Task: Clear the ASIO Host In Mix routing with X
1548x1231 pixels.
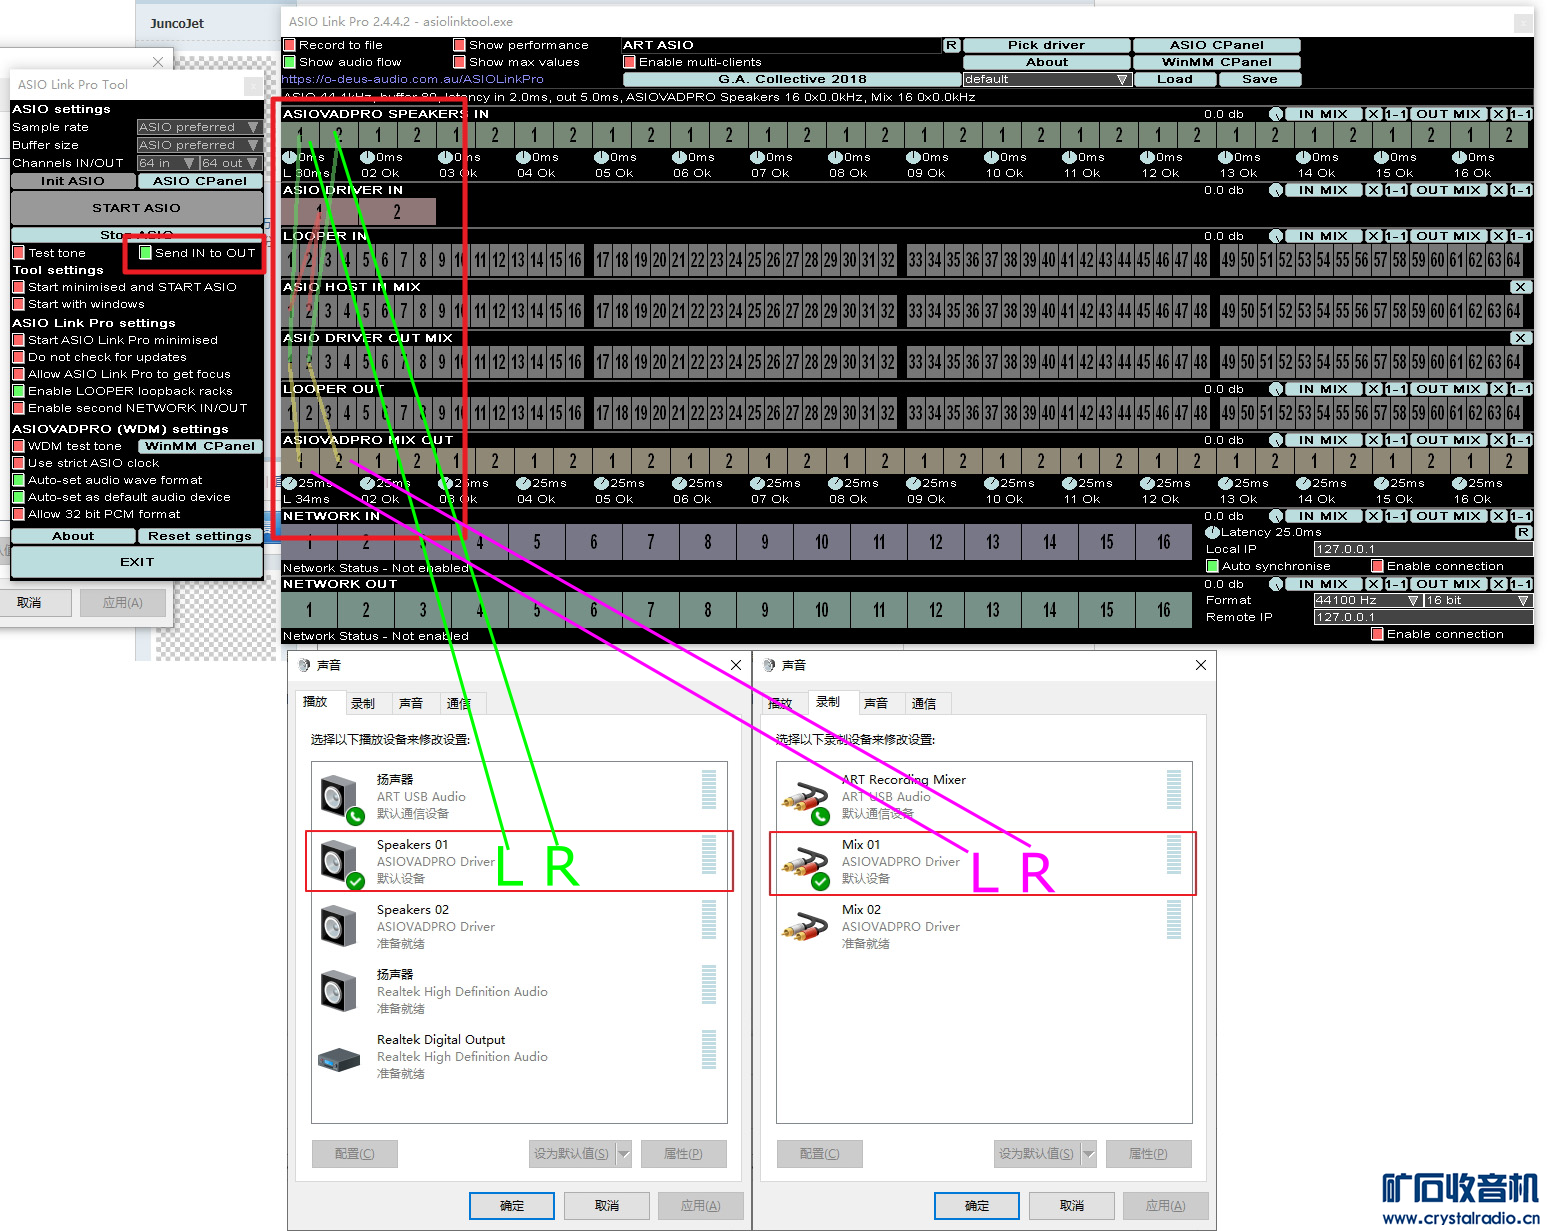Action: (1520, 287)
